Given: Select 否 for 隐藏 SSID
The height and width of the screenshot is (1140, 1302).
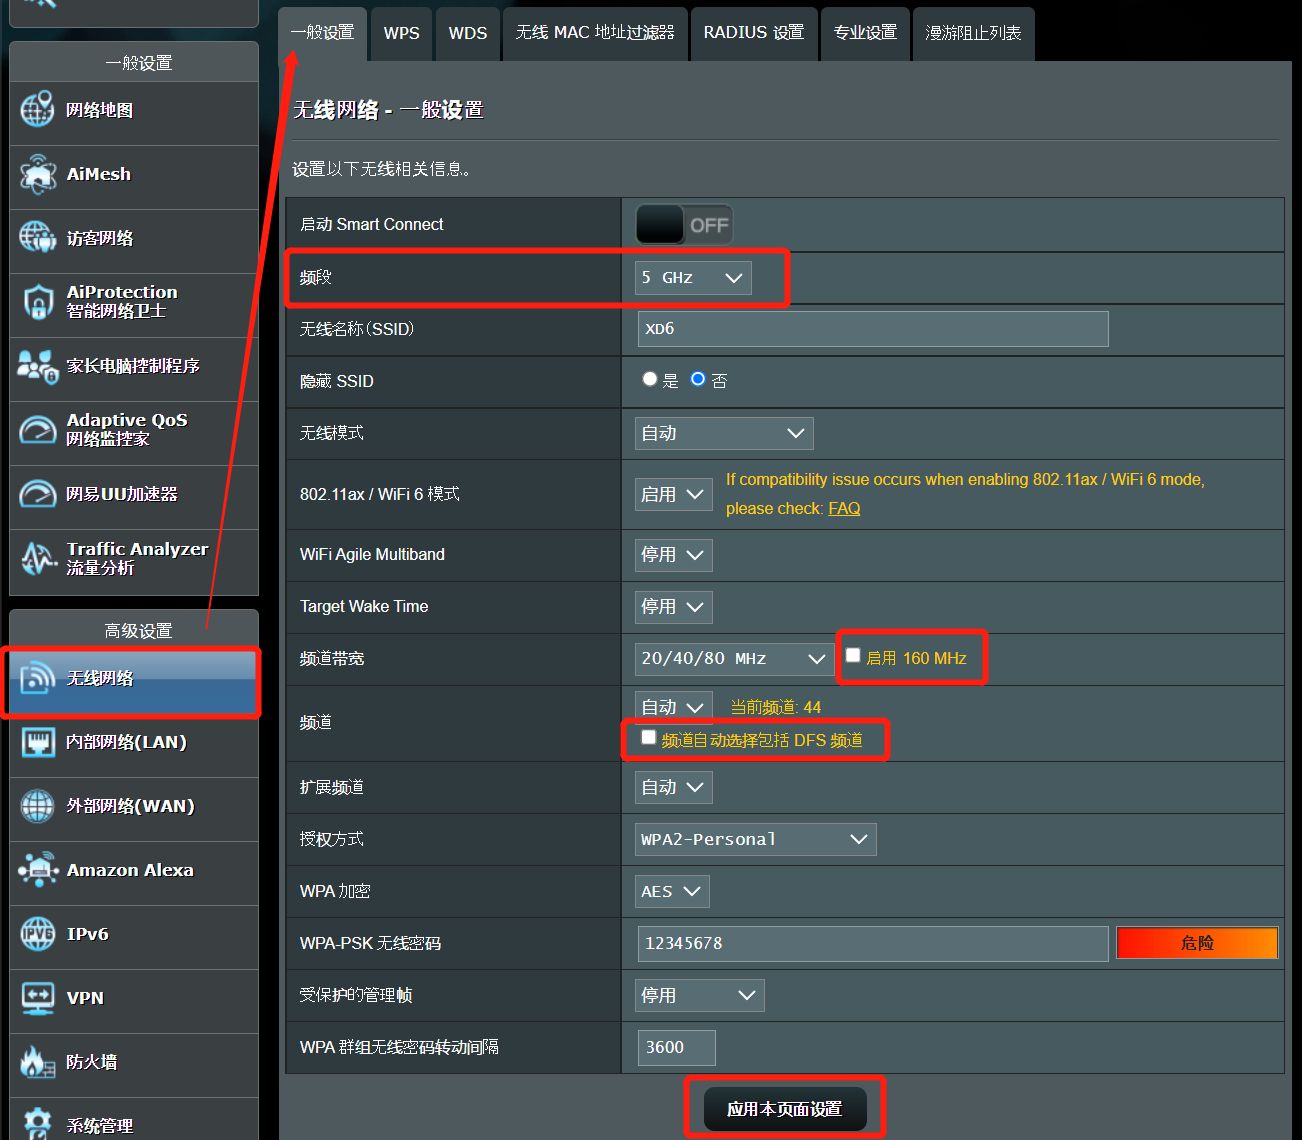Looking at the screenshot, I should coord(698,379).
